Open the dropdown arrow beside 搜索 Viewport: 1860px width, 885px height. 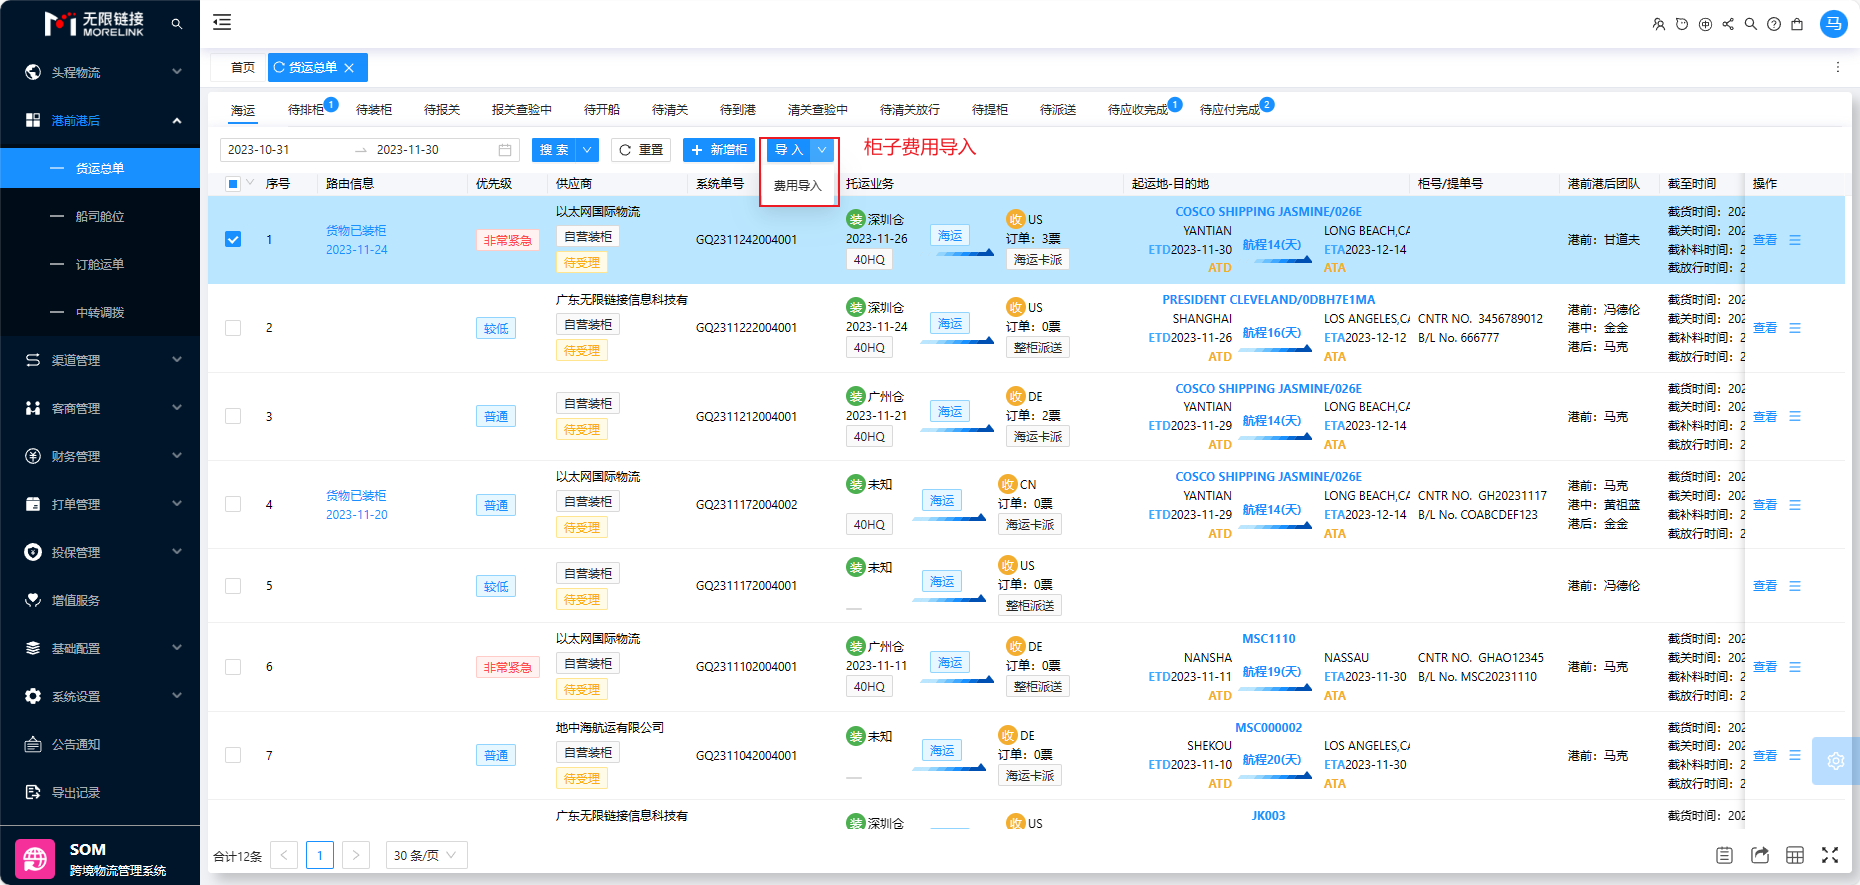tap(587, 150)
